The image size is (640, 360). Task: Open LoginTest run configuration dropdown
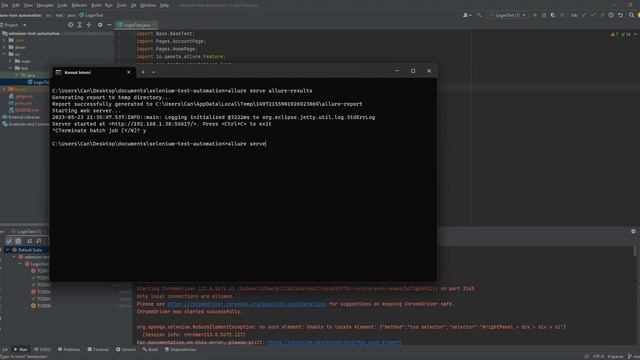(508, 15)
